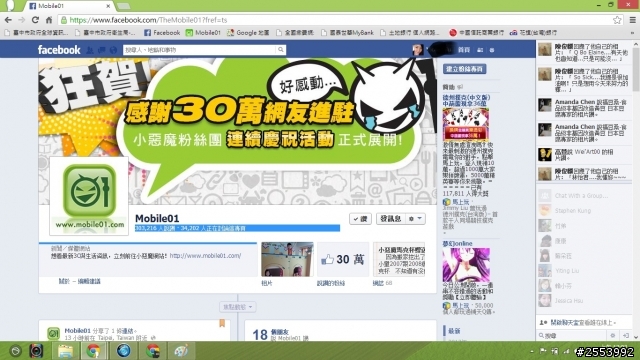Open Facebook notifications globe icon
The height and width of the screenshot is (360, 640).
(x=113, y=50)
